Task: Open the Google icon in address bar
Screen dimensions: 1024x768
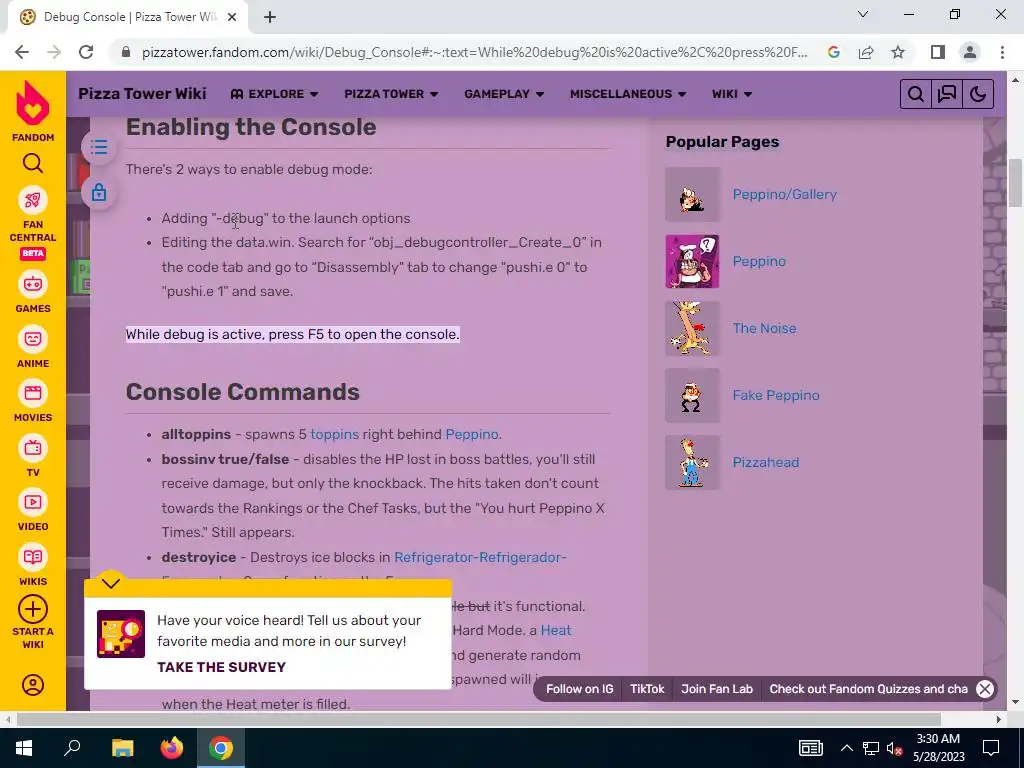Action: coord(834,52)
